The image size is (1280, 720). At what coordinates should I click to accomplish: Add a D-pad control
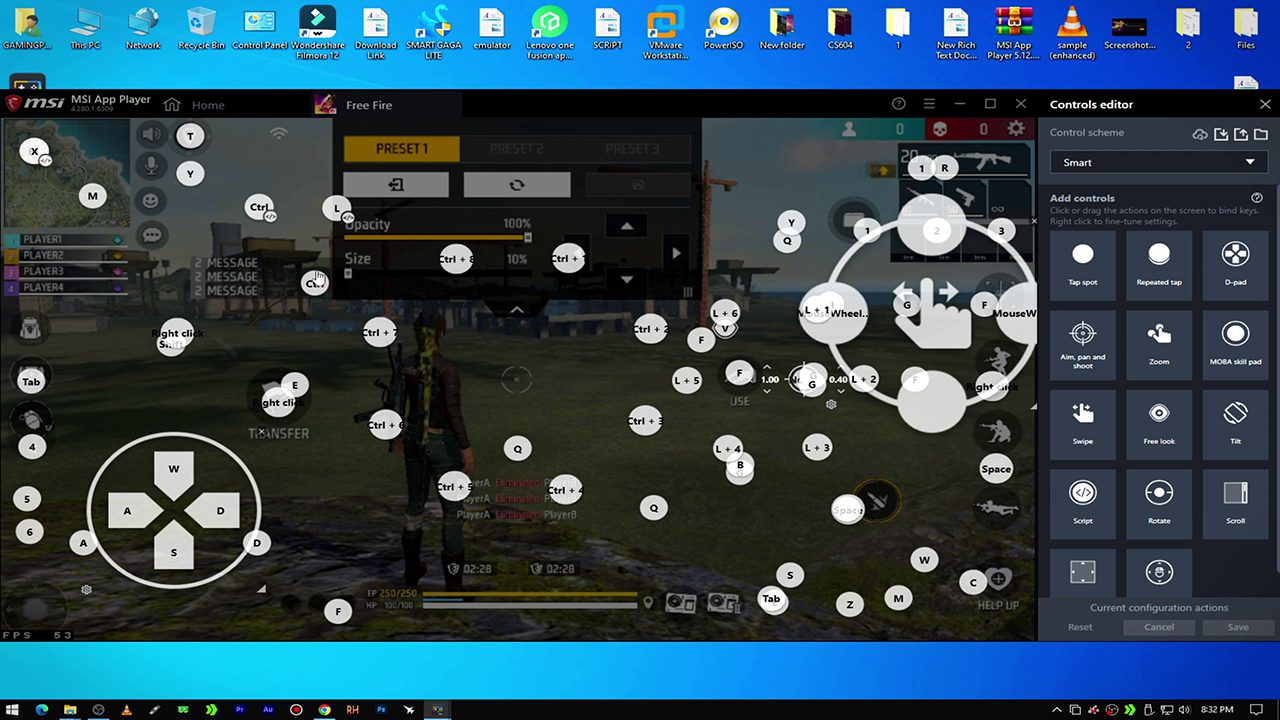[1235, 263]
